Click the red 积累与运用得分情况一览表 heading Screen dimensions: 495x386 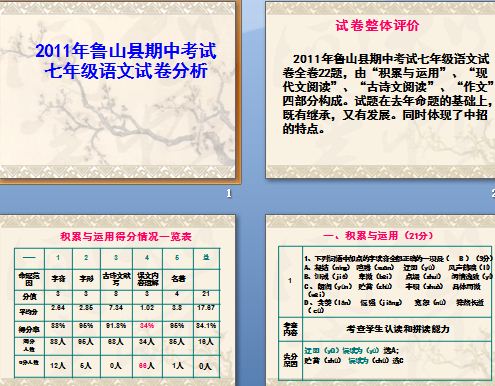point(126,236)
